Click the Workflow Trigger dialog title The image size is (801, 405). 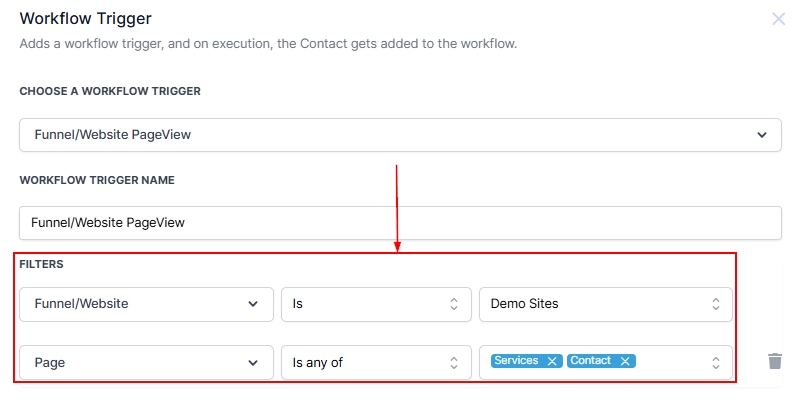(x=86, y=18)
